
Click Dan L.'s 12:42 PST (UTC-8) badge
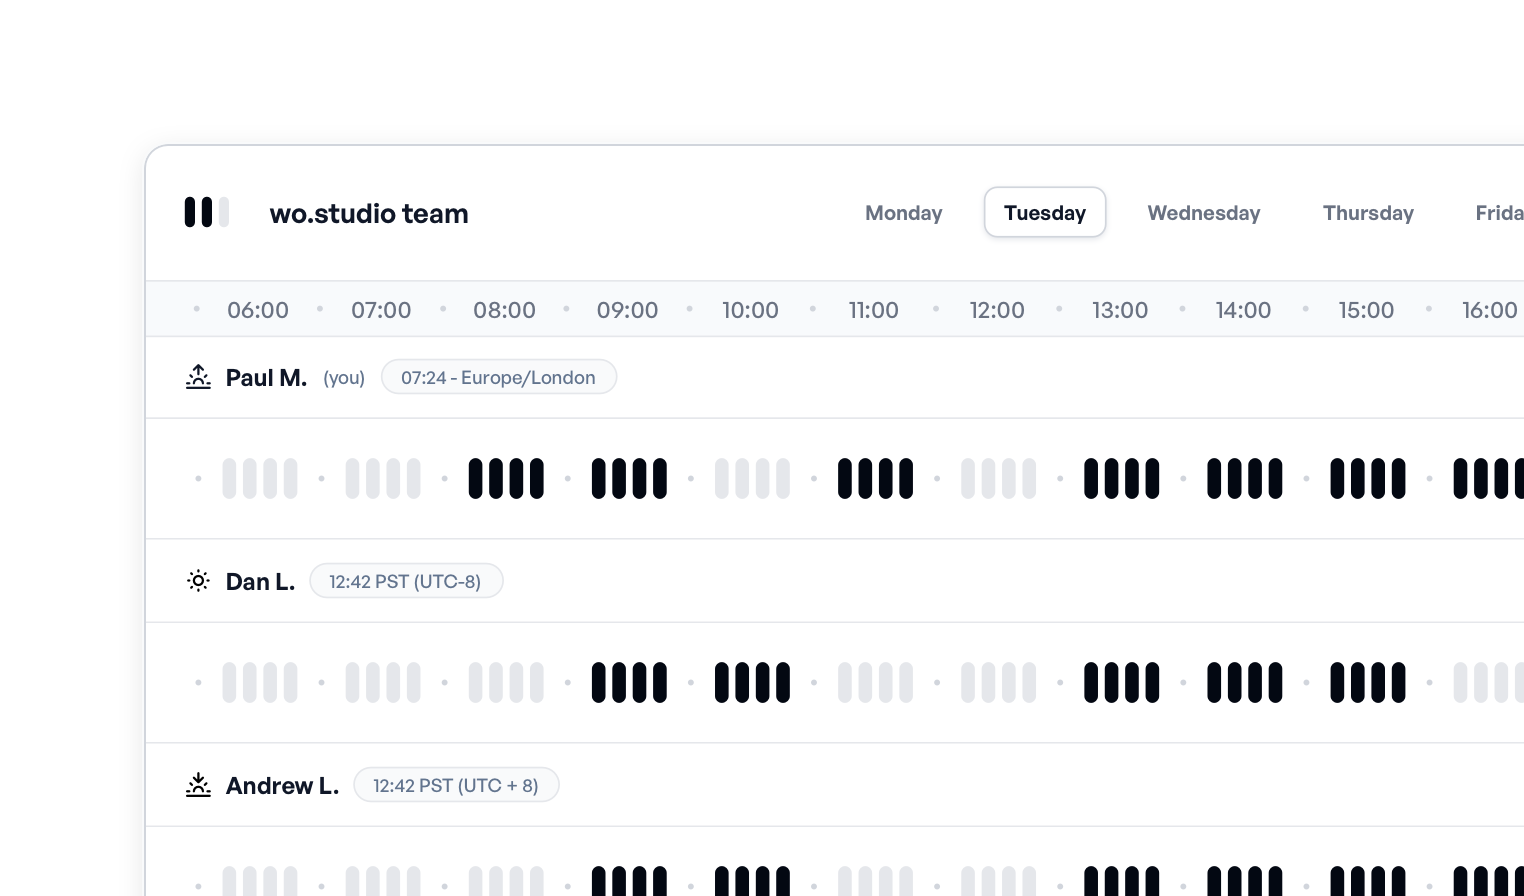(405, 581)
